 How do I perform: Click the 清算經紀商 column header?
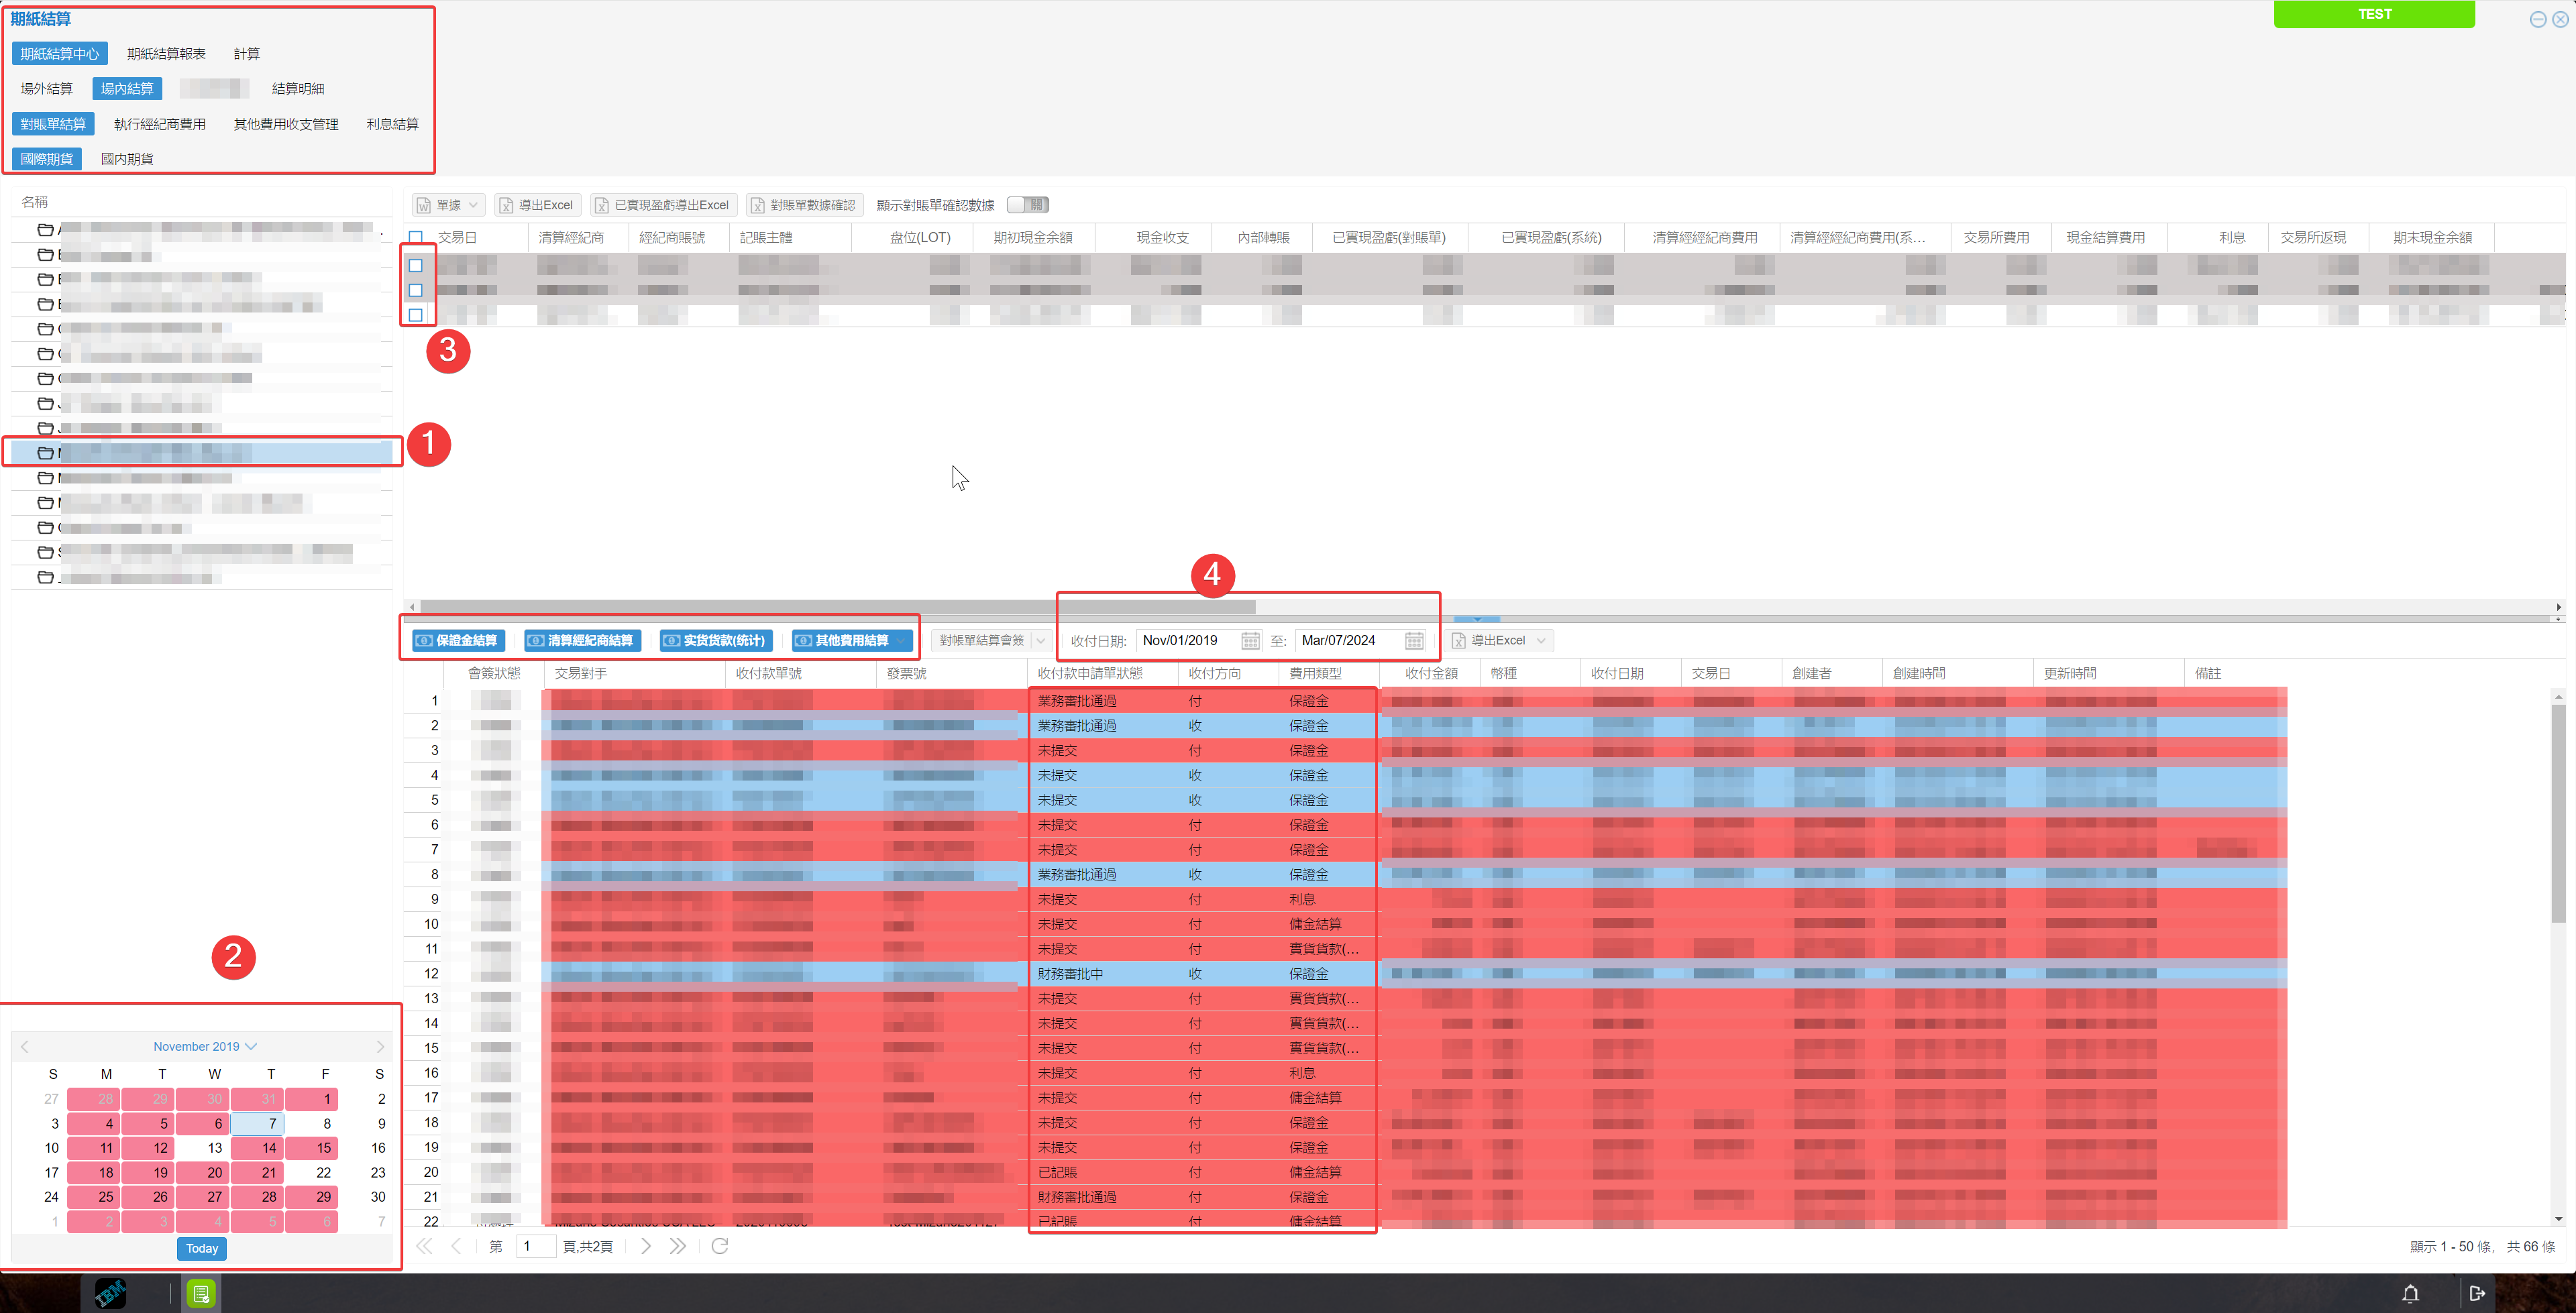[578, 237]
